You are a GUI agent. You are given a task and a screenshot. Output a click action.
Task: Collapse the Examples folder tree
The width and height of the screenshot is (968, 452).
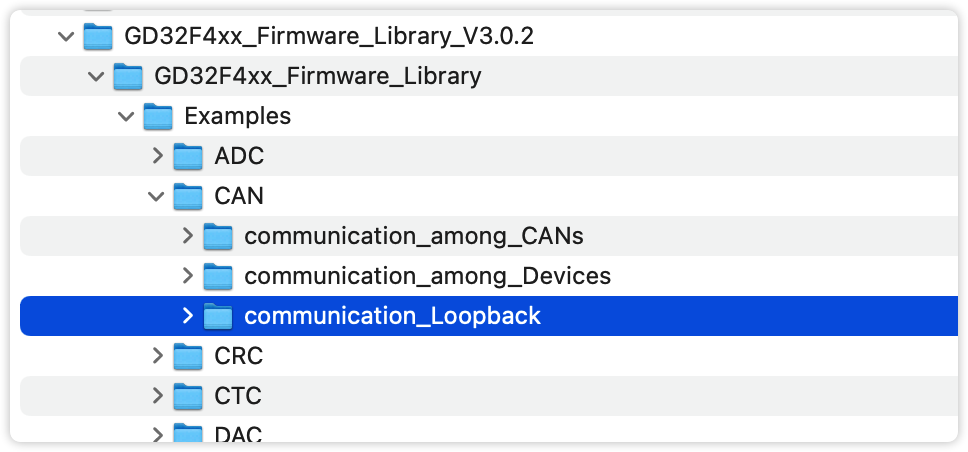[x=126, y=116]
